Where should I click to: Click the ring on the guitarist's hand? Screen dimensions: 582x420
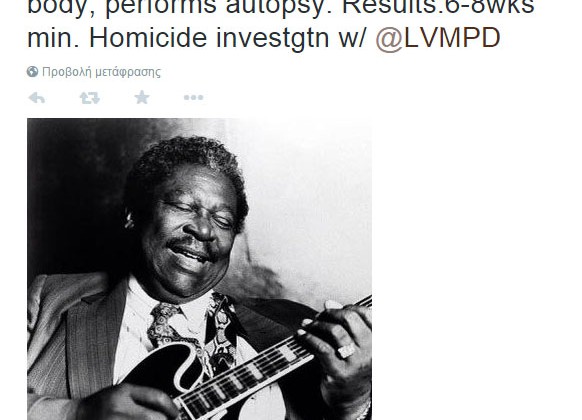pyautogui.click(x=346, y=351)
